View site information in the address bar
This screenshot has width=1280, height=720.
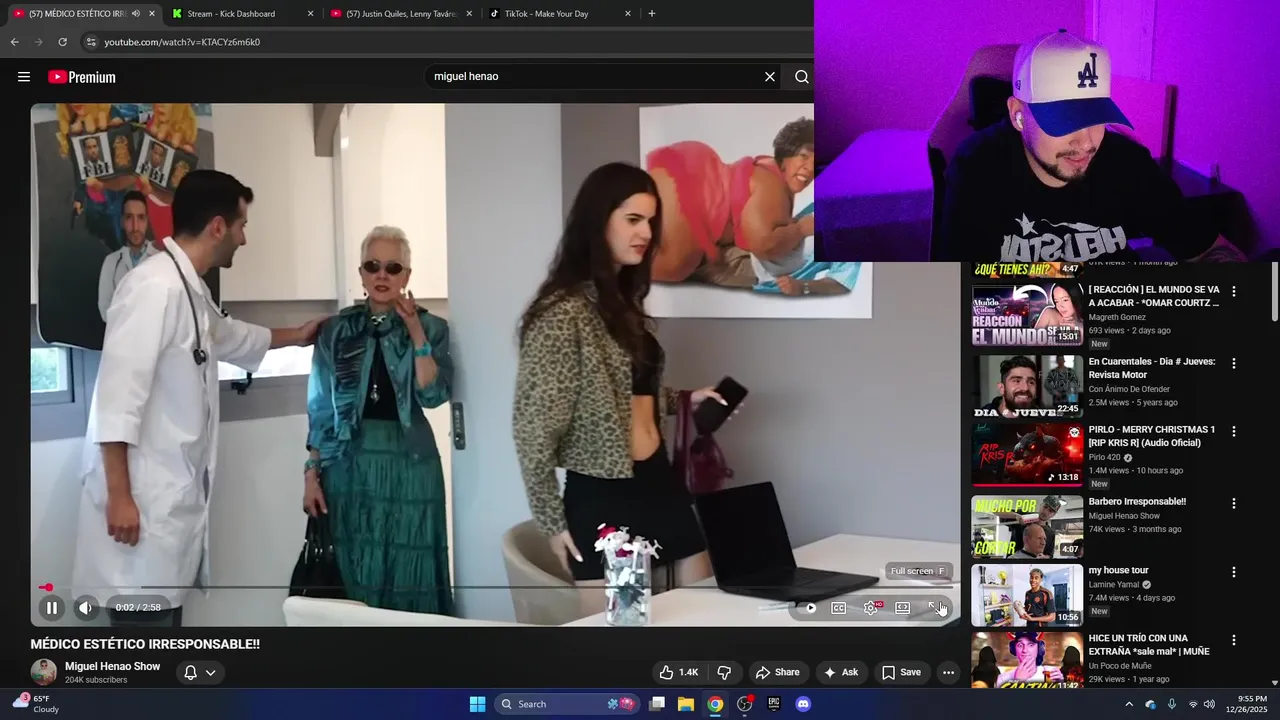pyautogui.click(x=91, y=42)
